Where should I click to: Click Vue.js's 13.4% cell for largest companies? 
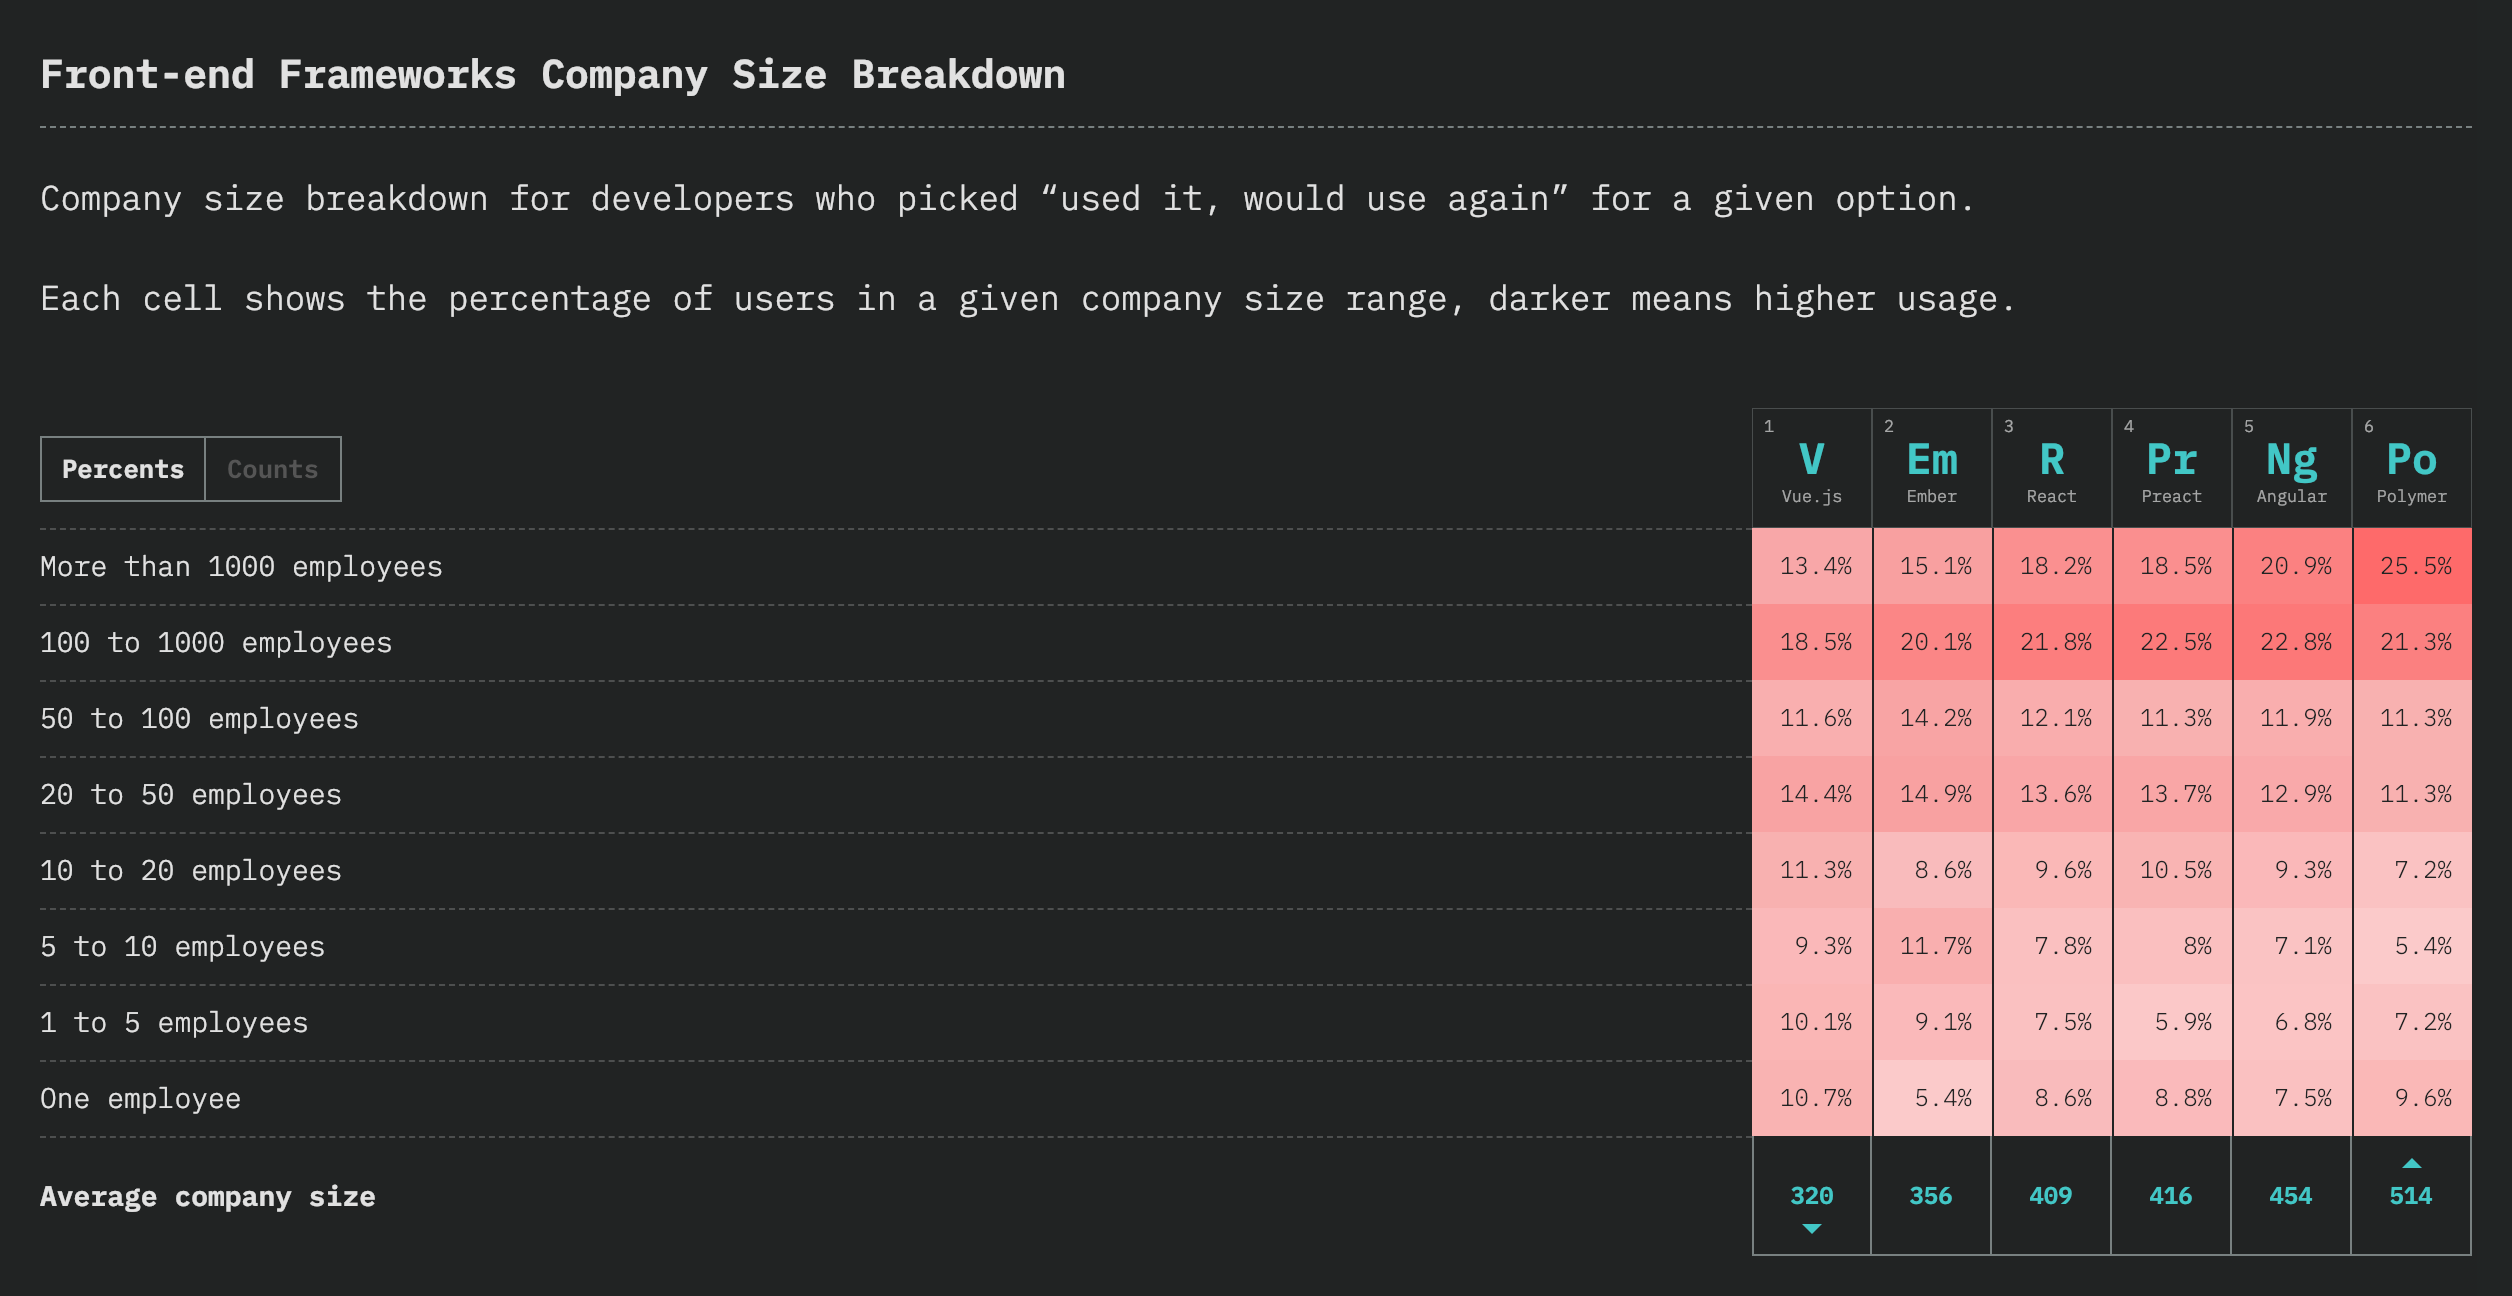tap(1812, 566)
